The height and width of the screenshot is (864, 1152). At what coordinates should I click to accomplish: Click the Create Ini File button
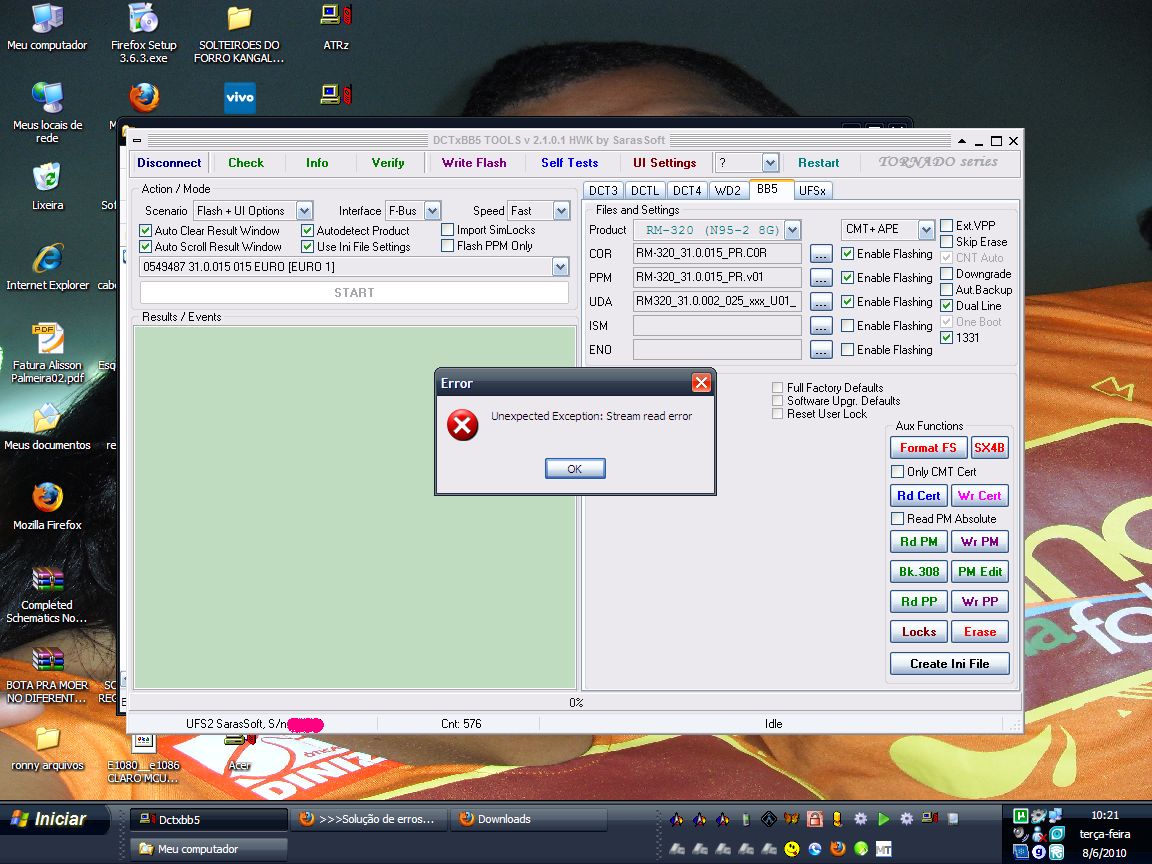[949, 663]
